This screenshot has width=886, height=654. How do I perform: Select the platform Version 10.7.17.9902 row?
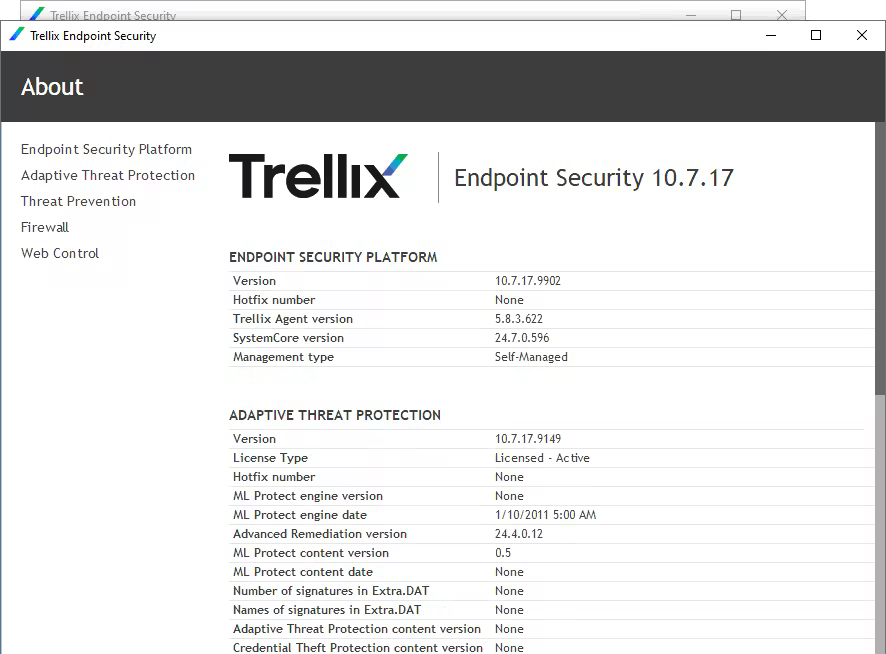point(551,281)
